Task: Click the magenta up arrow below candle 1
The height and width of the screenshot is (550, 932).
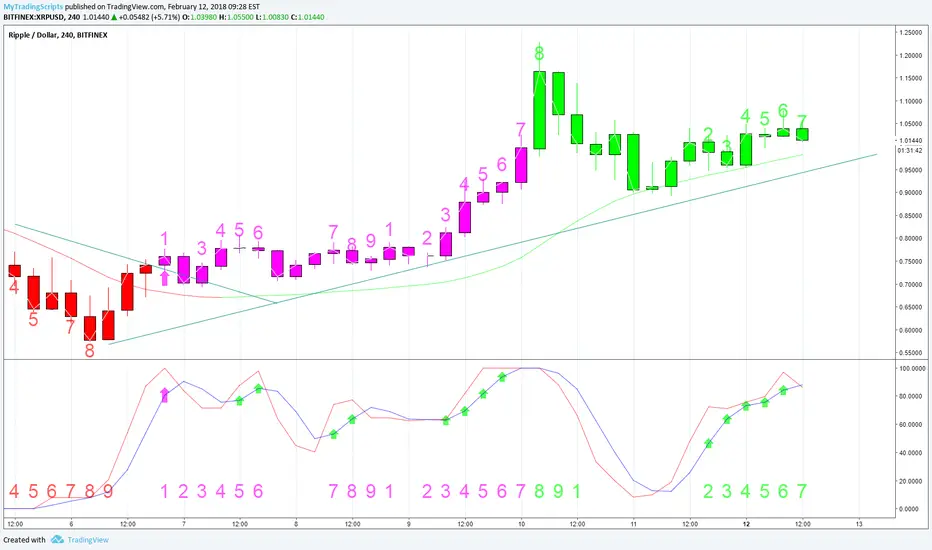Action: pos(165,278)
